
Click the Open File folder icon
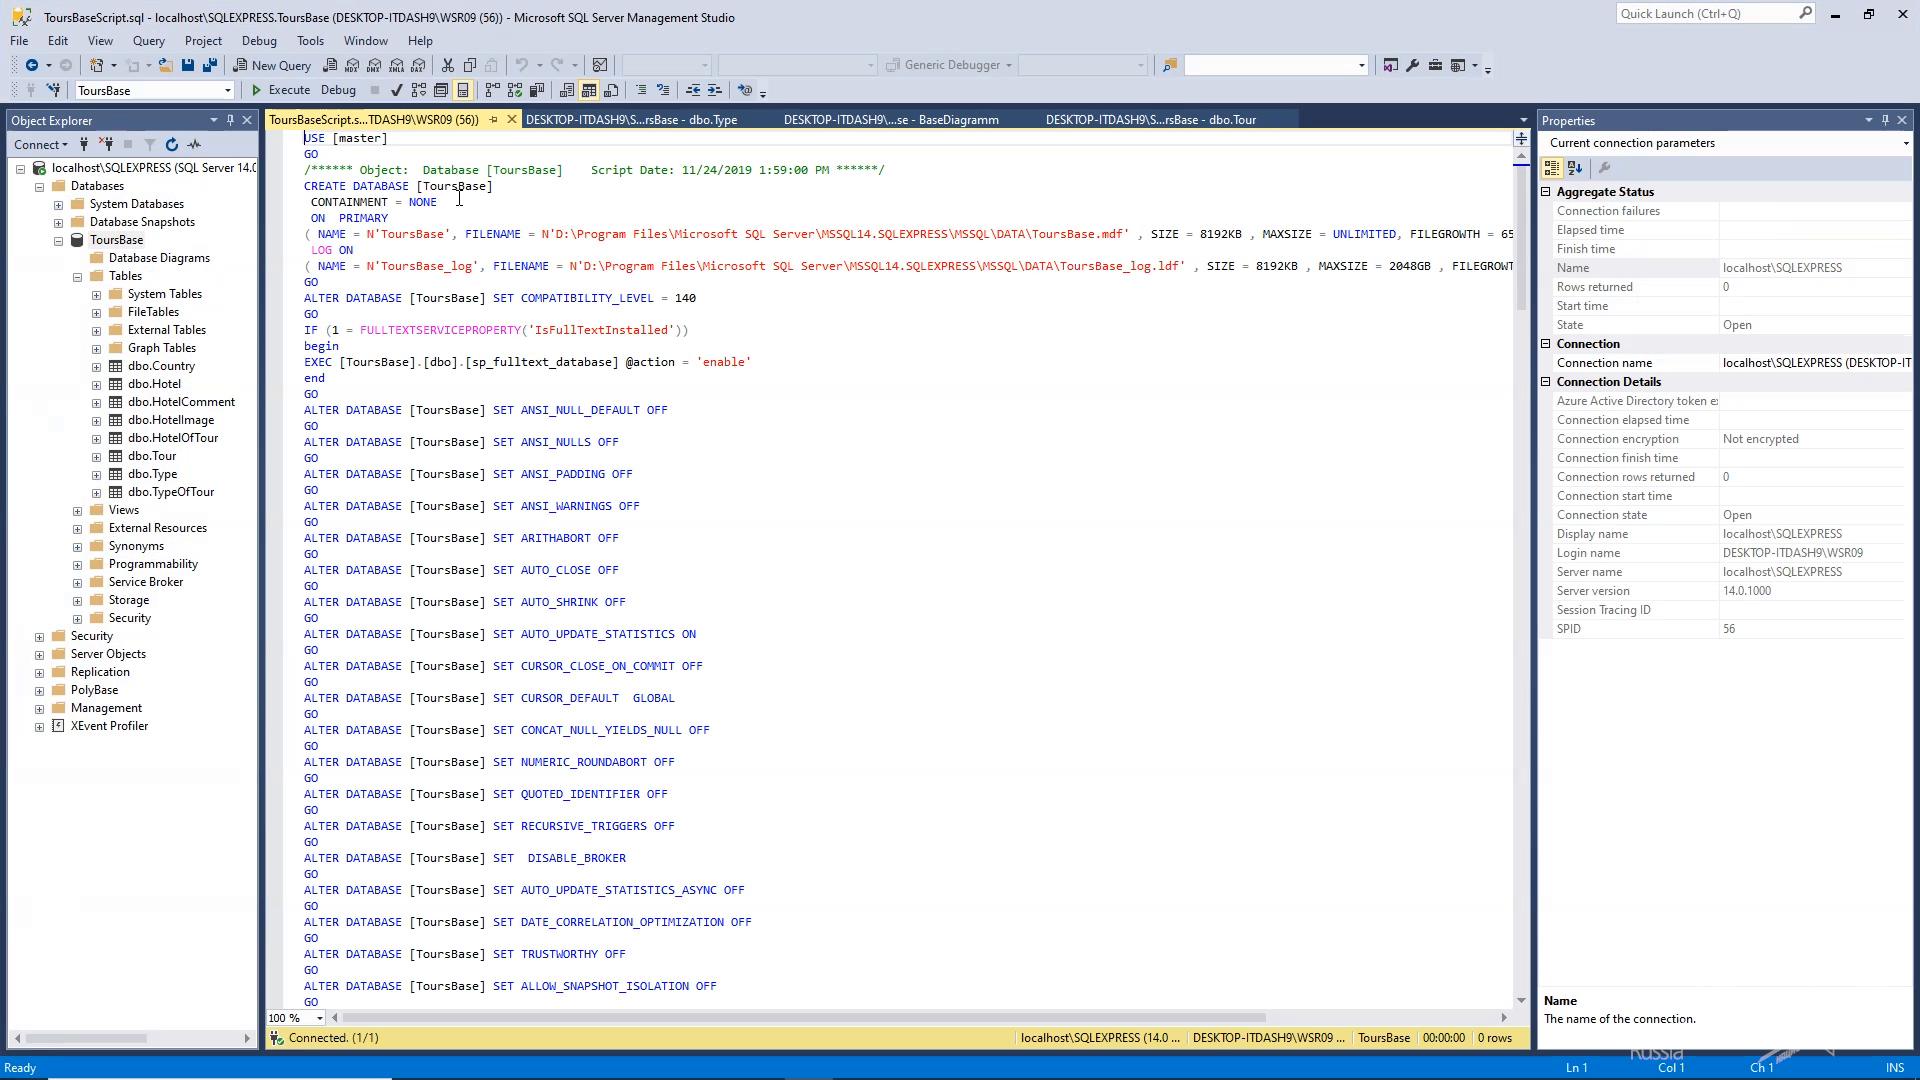(x=165, y=65)
